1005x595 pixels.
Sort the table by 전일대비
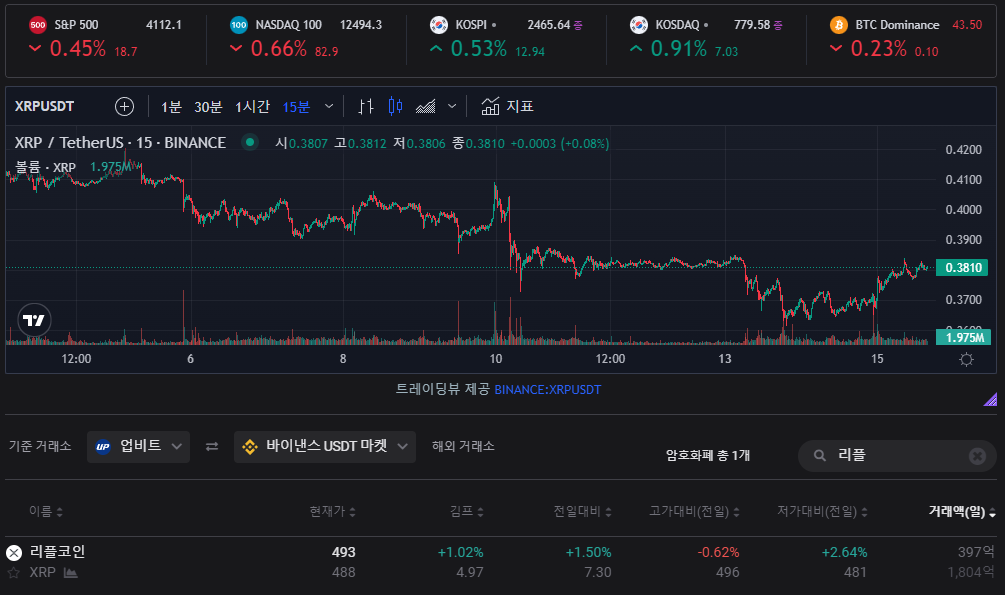[x=583, y=512]
